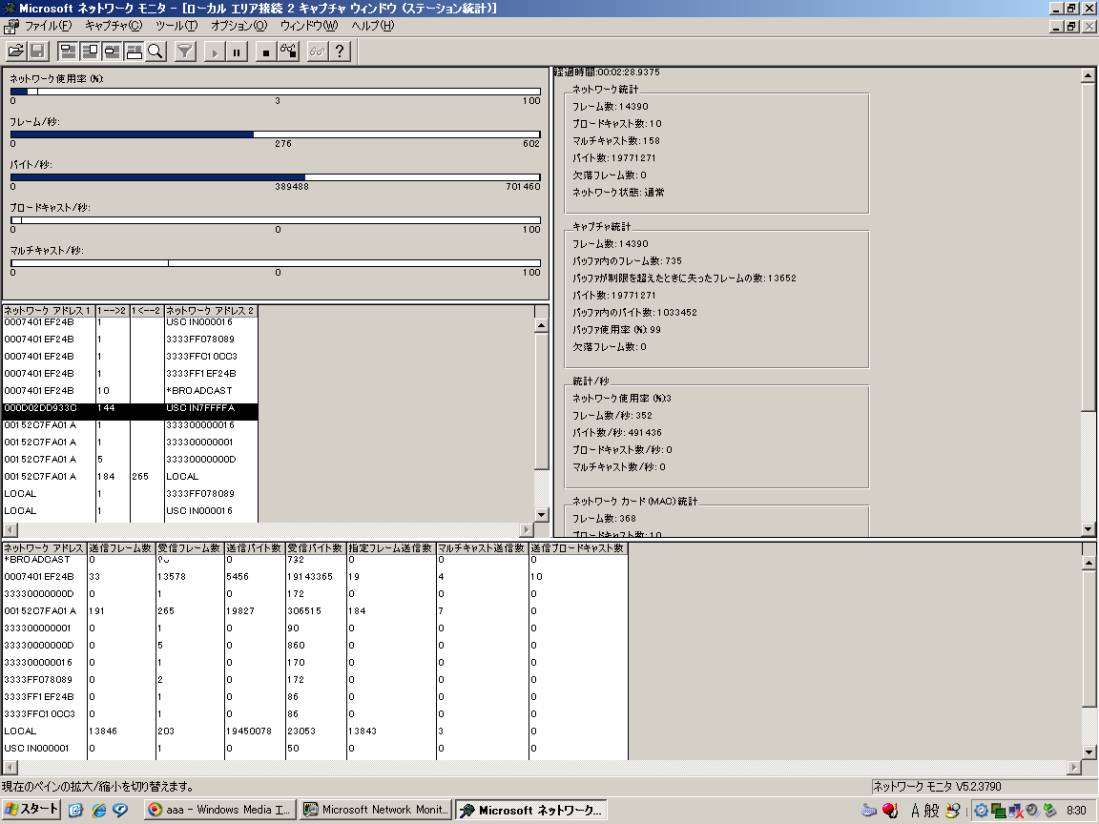This screenshot has height=824, width=1099.
Task: Switch to the aaa - Windows Media taskbar button
Action: click(220, 810)
